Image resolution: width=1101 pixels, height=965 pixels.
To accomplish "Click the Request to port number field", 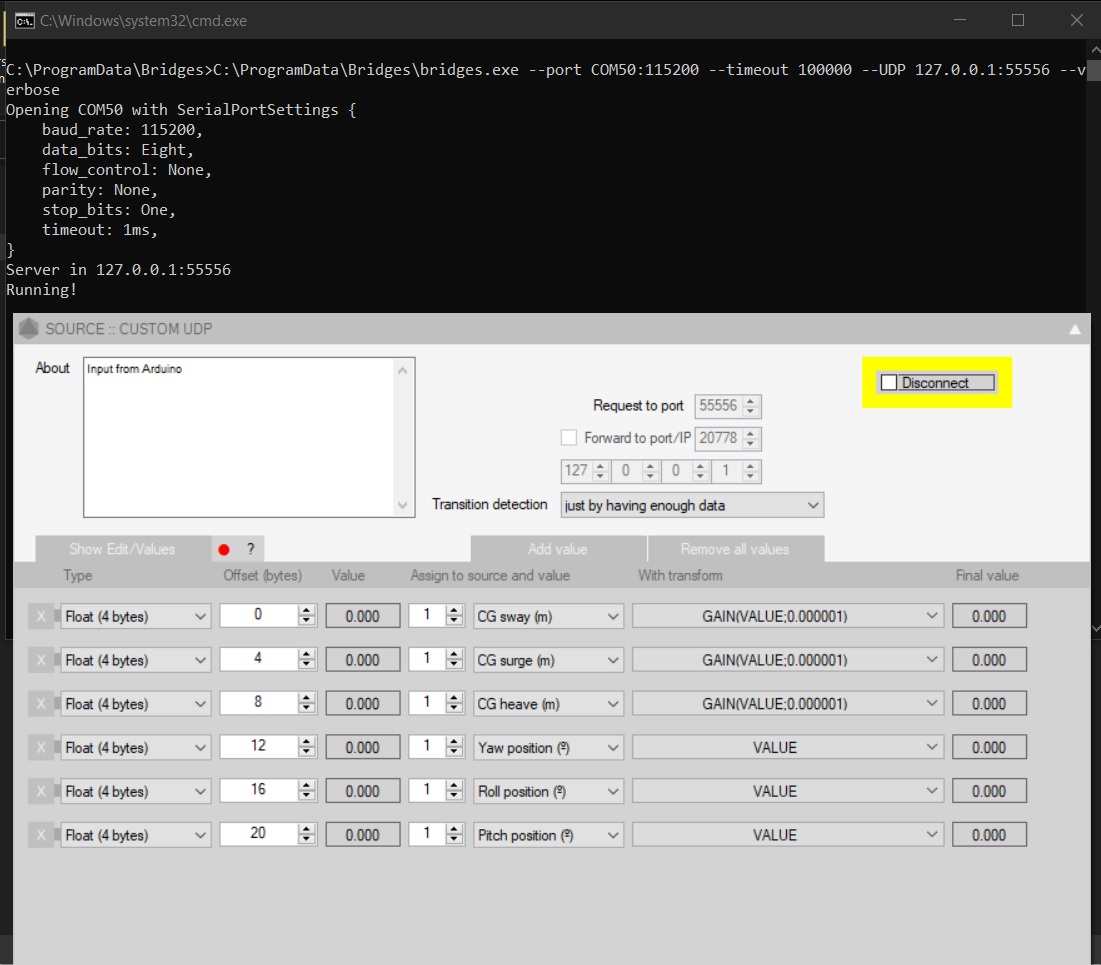I will (x=718, y=406).
